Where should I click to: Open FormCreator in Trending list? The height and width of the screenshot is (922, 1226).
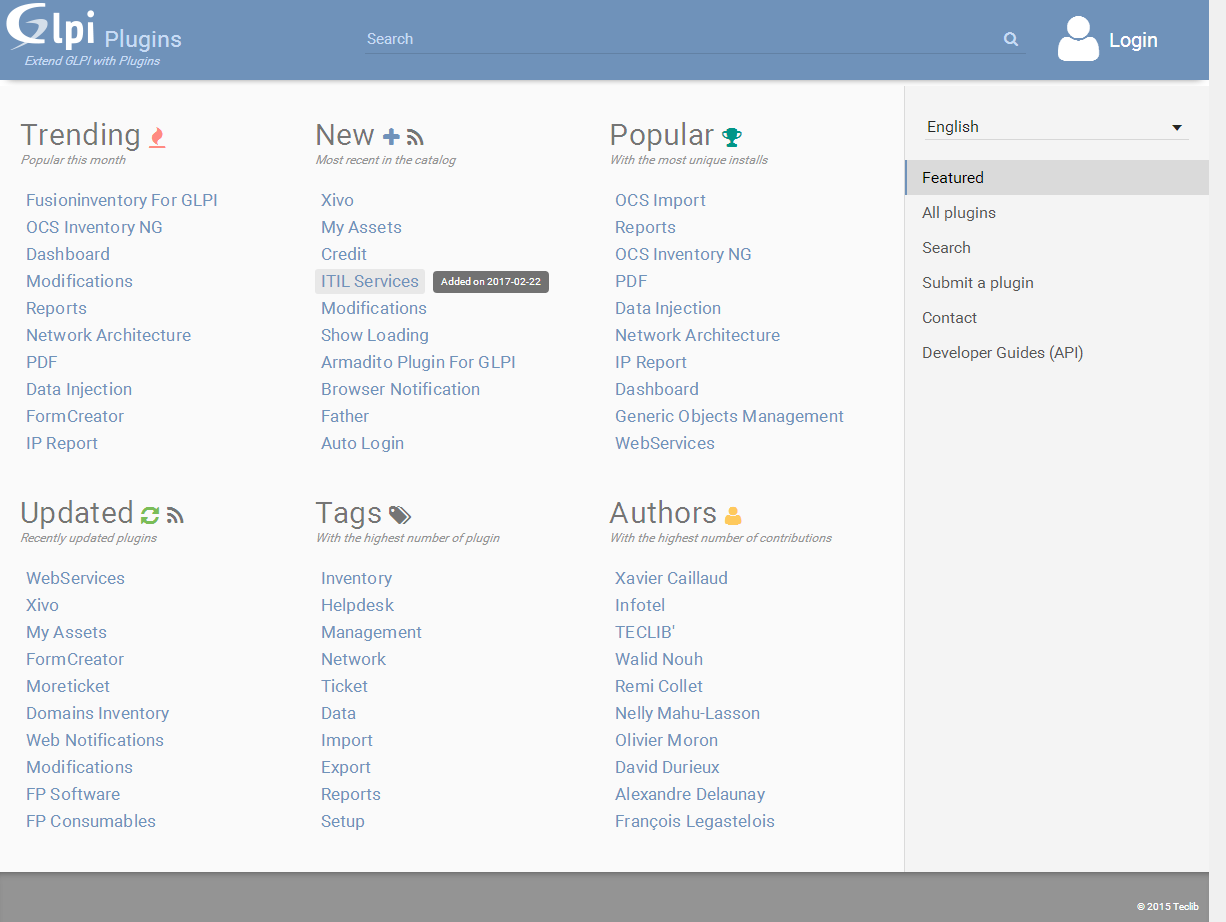(x=75, y=416)
